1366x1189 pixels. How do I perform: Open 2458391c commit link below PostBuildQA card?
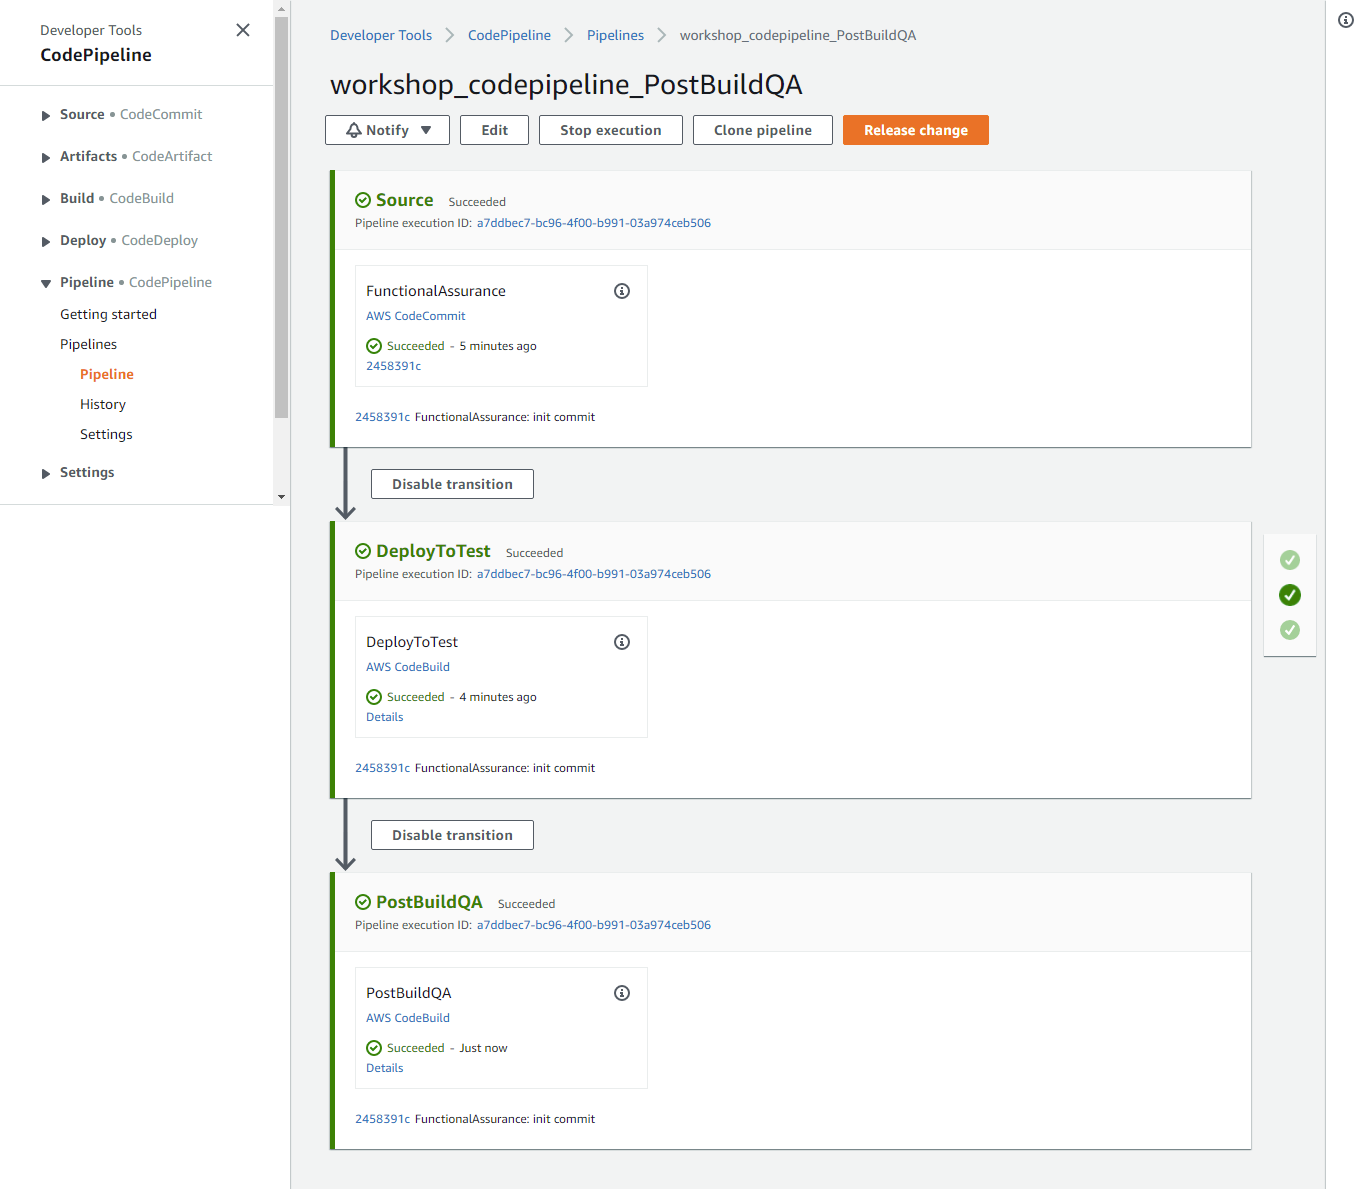coord(383,1119)
